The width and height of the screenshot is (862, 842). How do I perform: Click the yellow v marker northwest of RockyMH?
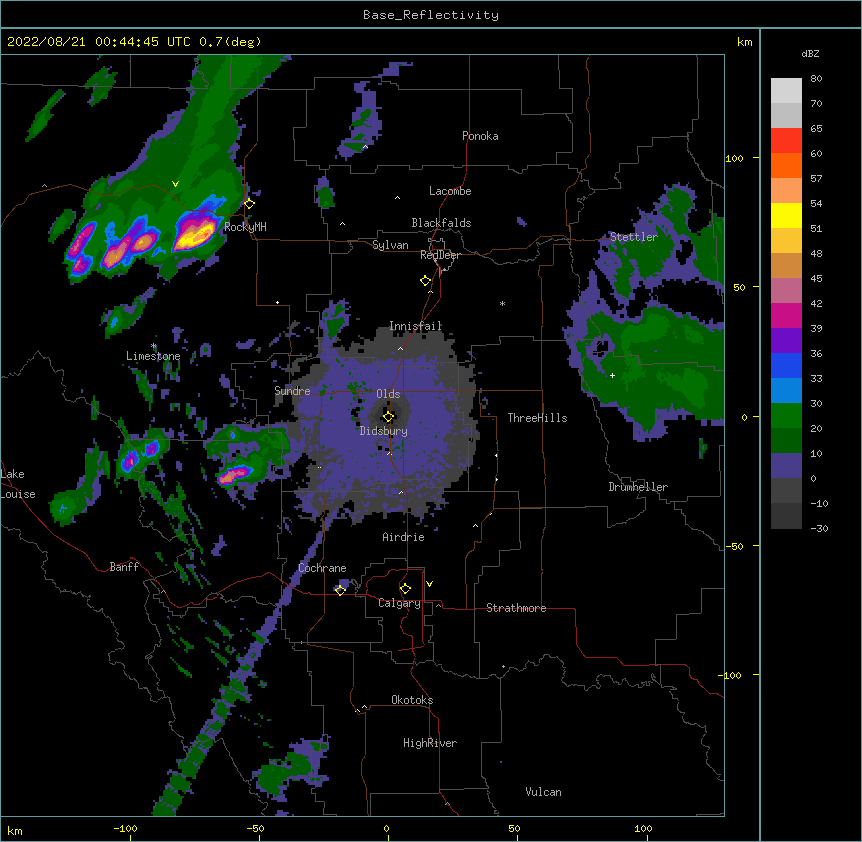175,184
